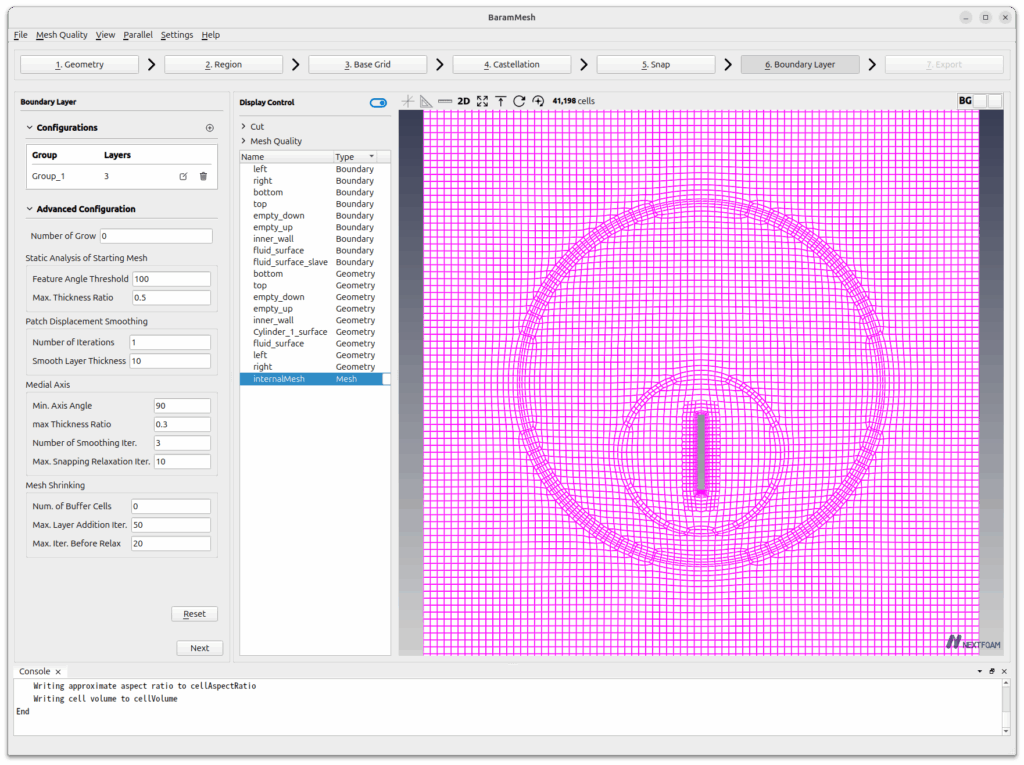This screenshot has height=765, width=1024.
Task: Open the Parallel menu
Action: [138, 35]
